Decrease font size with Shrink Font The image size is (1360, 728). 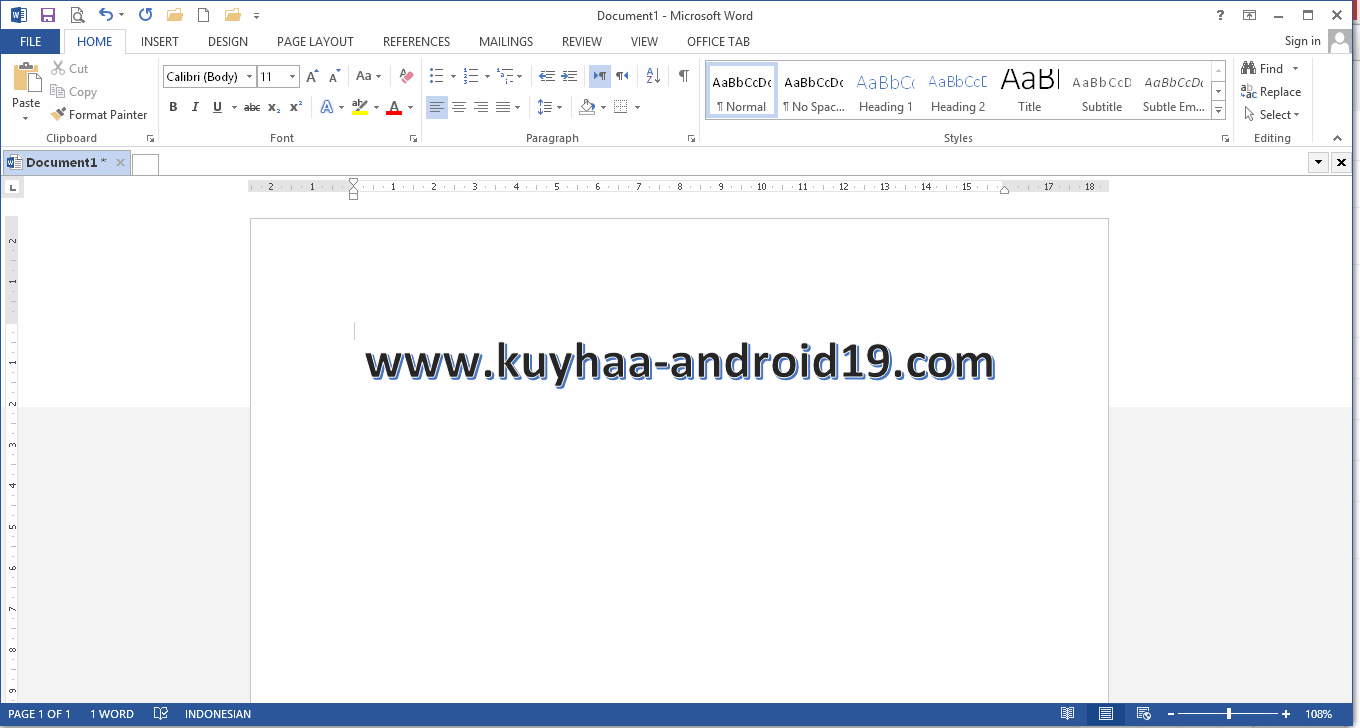(334, 77)
